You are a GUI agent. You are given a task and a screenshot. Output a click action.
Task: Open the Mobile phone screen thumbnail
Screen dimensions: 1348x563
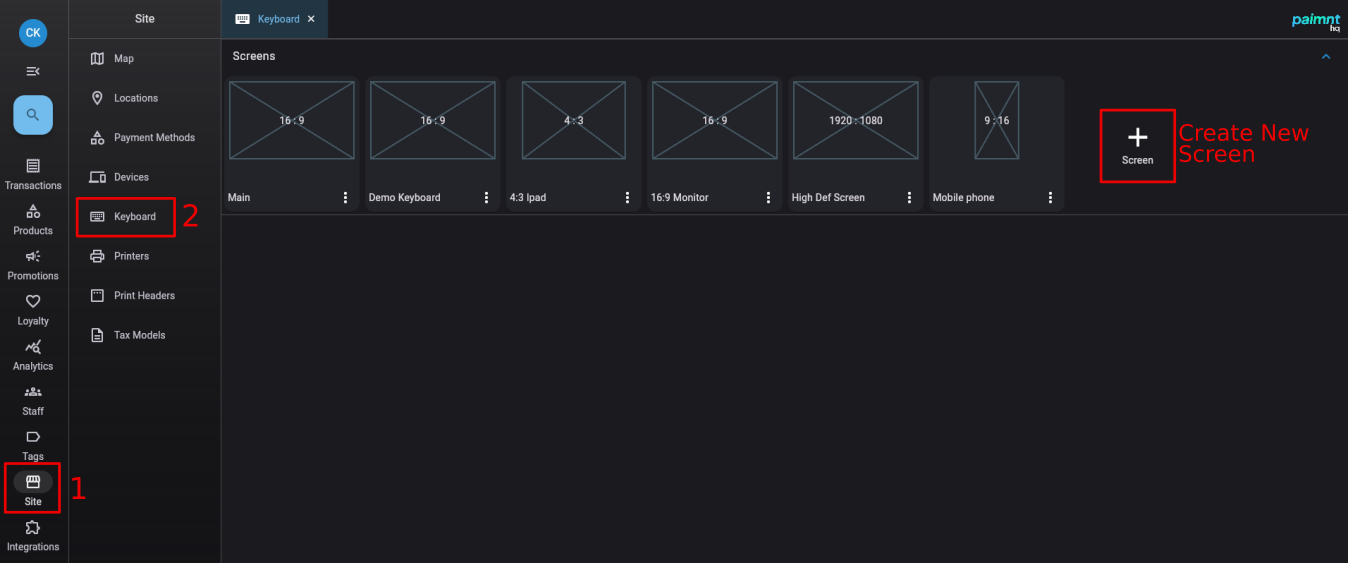pos(996,120)
